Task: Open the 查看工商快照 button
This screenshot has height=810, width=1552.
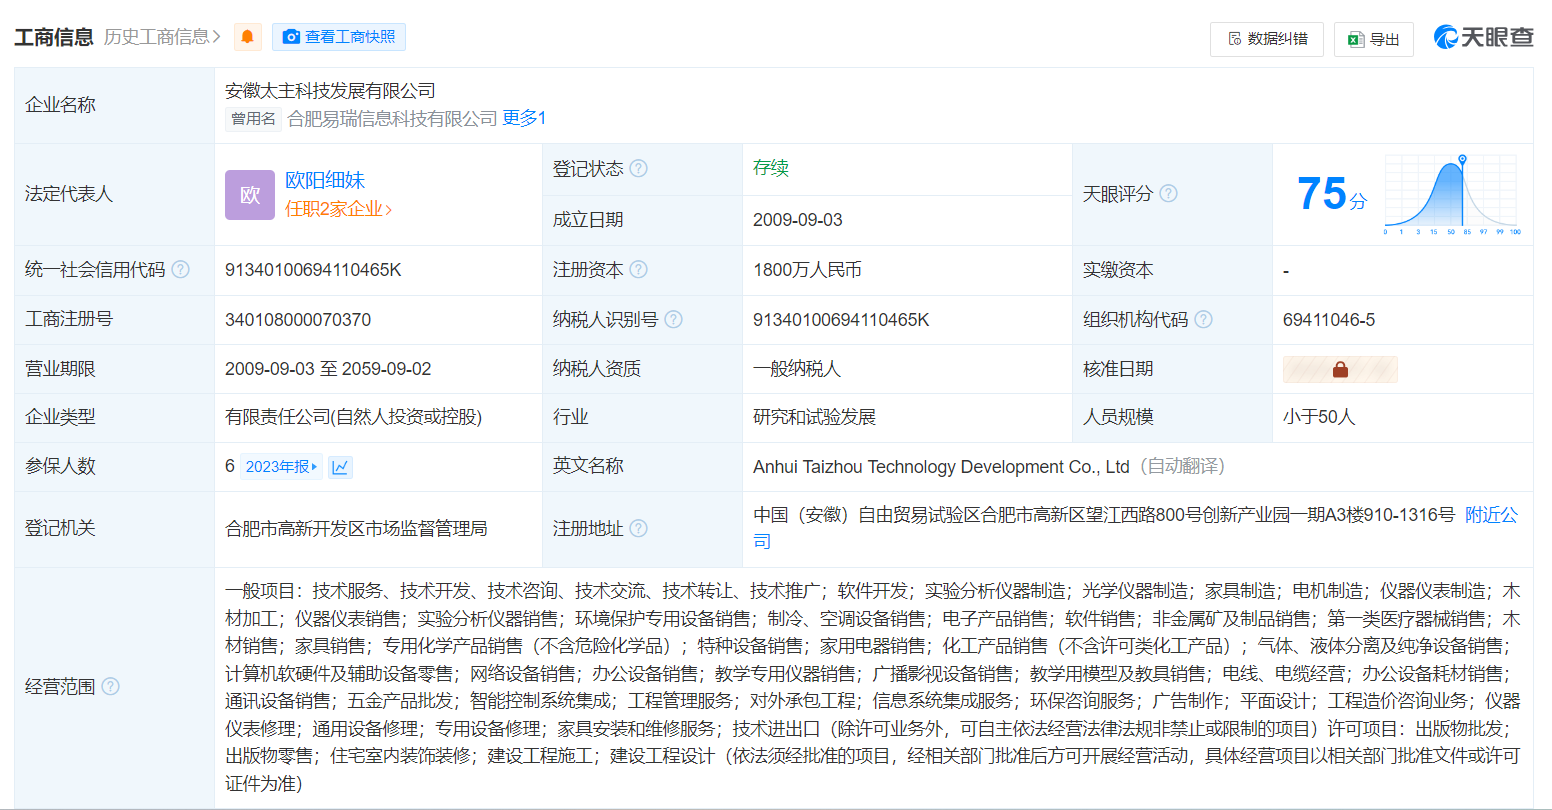Action: coord(339,37)
